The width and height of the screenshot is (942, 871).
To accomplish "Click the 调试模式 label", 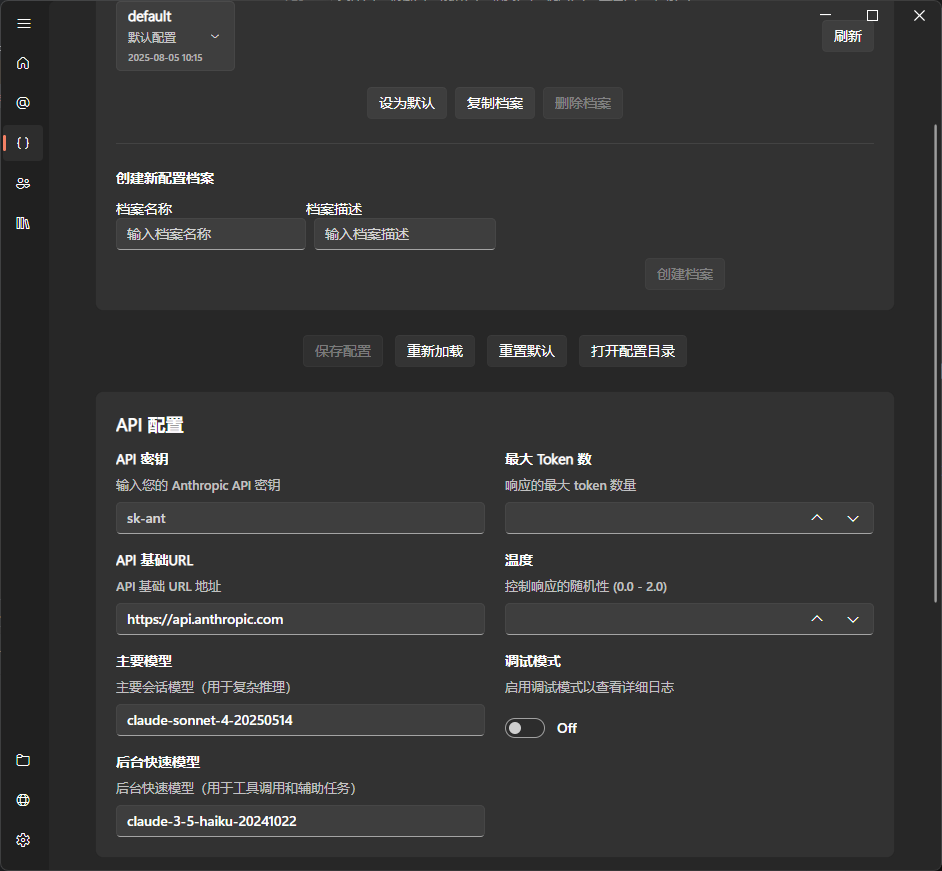I will [x=533, y=661].
